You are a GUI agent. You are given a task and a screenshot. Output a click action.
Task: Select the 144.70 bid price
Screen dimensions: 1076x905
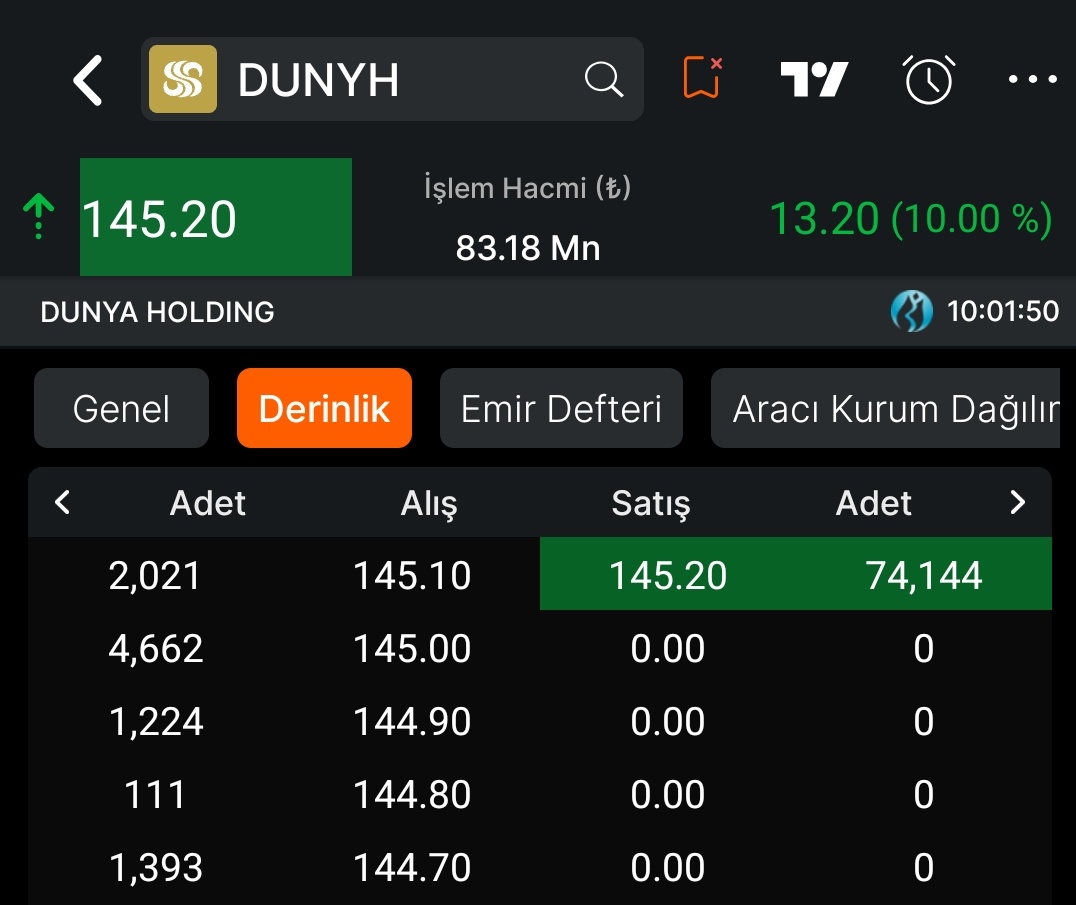pyautogui.click(x=412, y=867)
